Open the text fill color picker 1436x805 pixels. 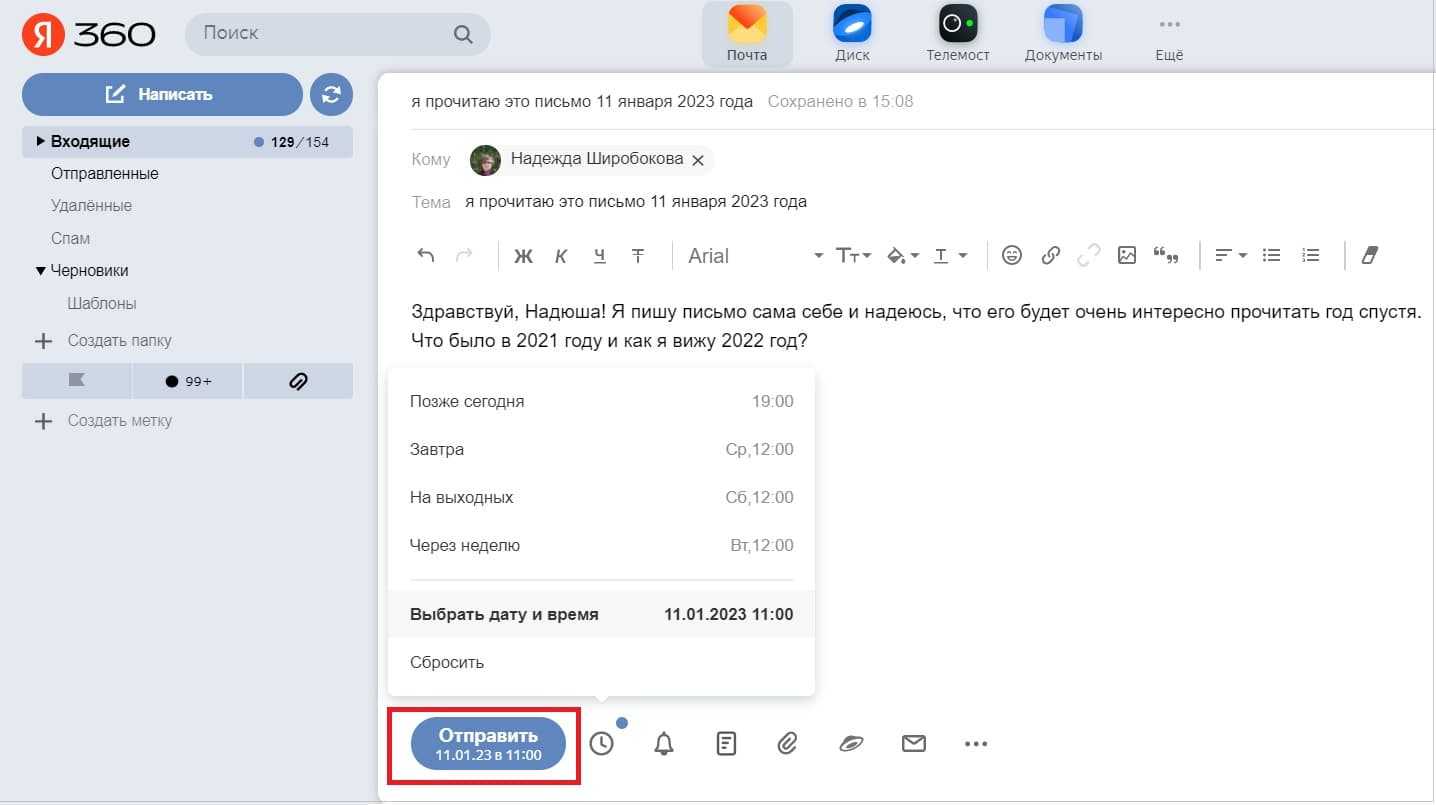point(902,256)
